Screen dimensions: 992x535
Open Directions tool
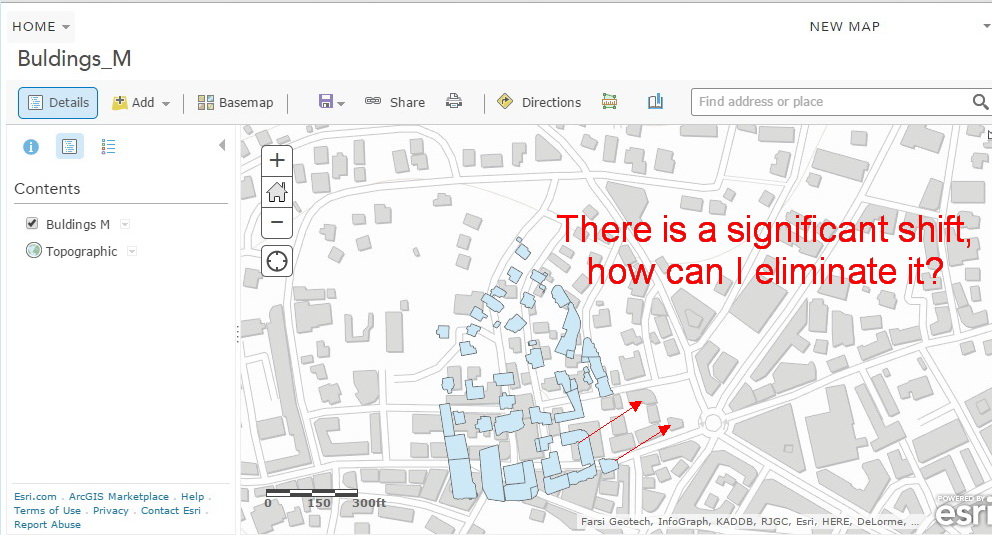[x=539, y=102]
